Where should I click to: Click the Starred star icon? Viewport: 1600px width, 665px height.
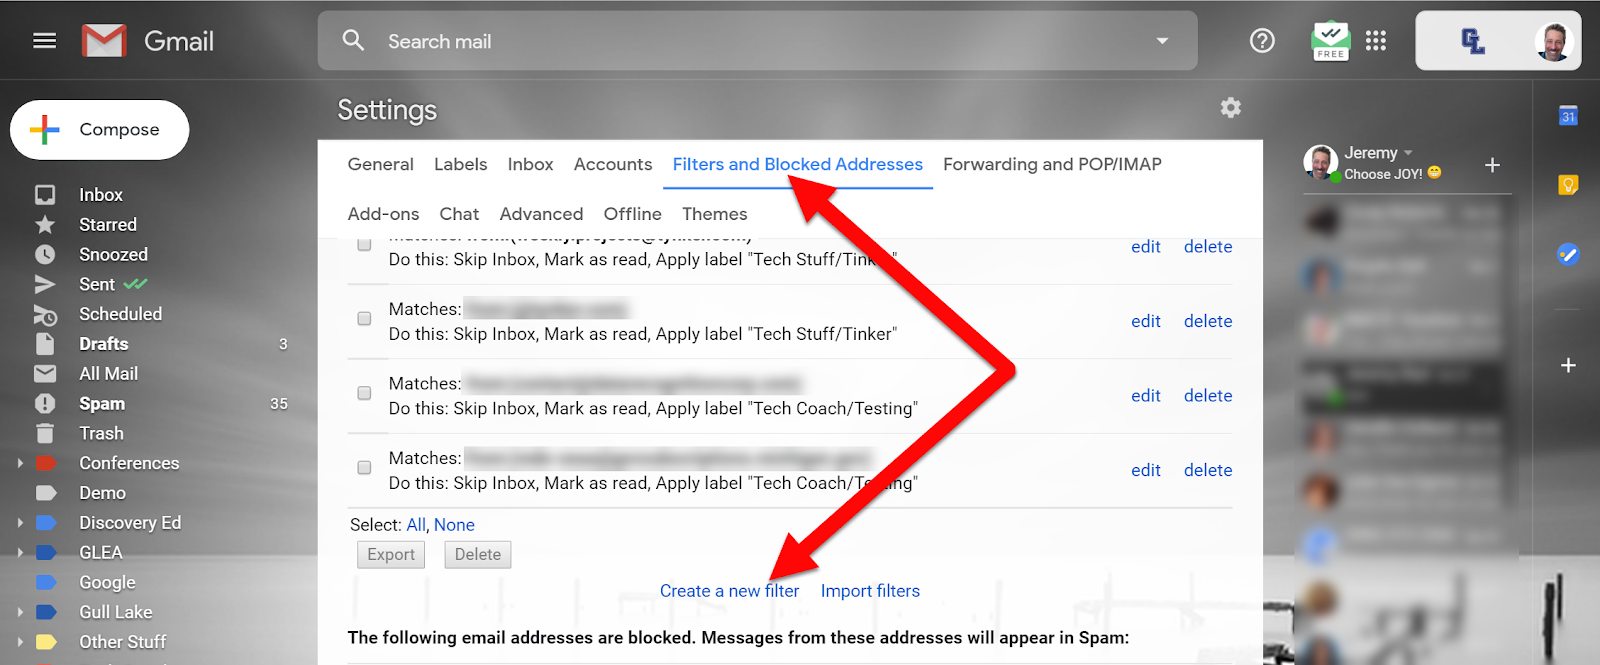pyautogui.click(x=45, y=224)
